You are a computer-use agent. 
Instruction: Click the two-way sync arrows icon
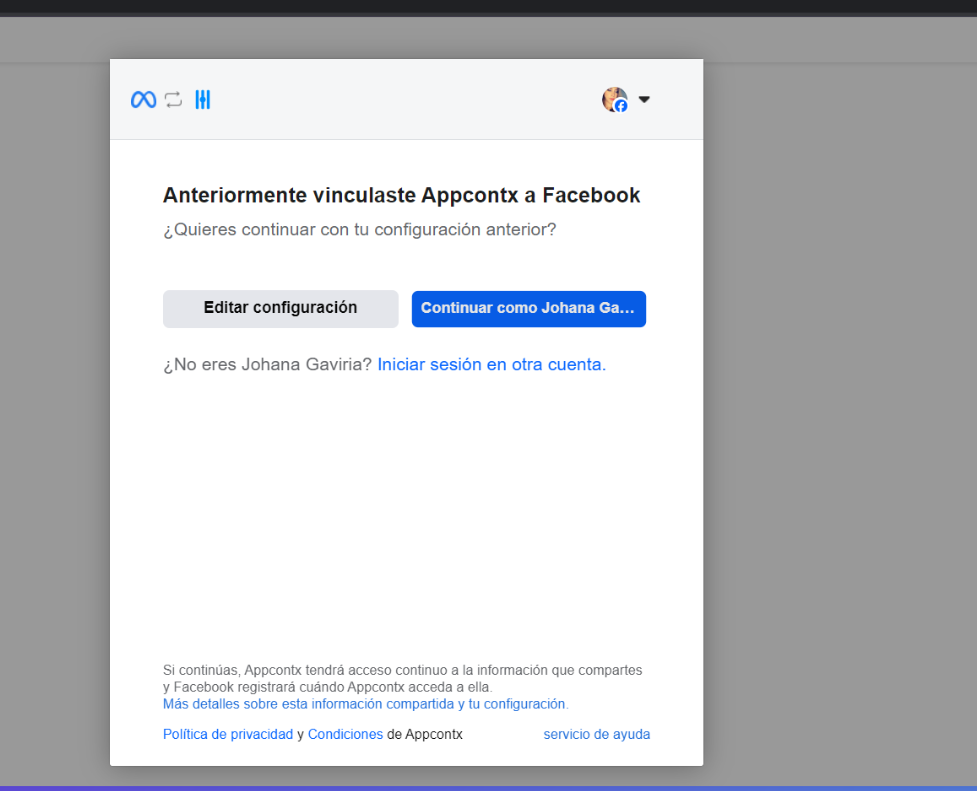[174, 99]
